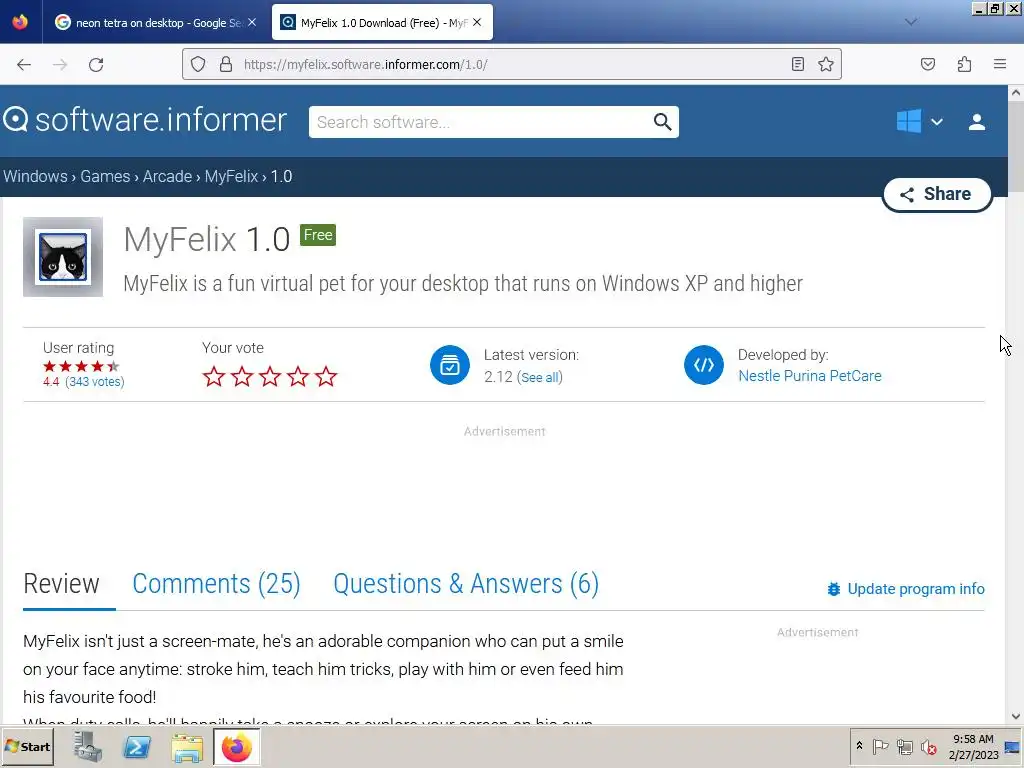Click the 1.0 breadcrumb entry
This screenshot has height=768, width=1024.
coord(281,176)
